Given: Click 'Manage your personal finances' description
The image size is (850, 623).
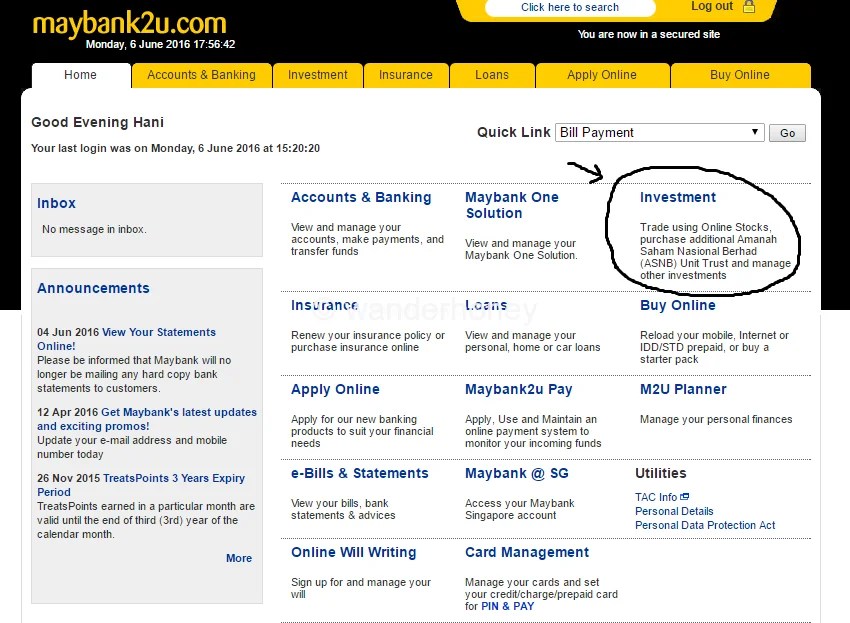Looking at the screenshot, I should click(716, 419).
